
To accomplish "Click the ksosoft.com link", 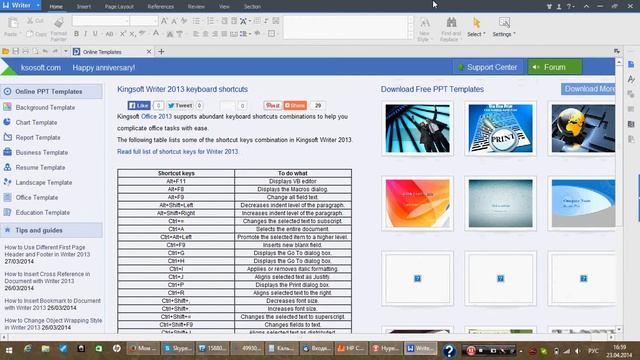I will coord(40,68).
